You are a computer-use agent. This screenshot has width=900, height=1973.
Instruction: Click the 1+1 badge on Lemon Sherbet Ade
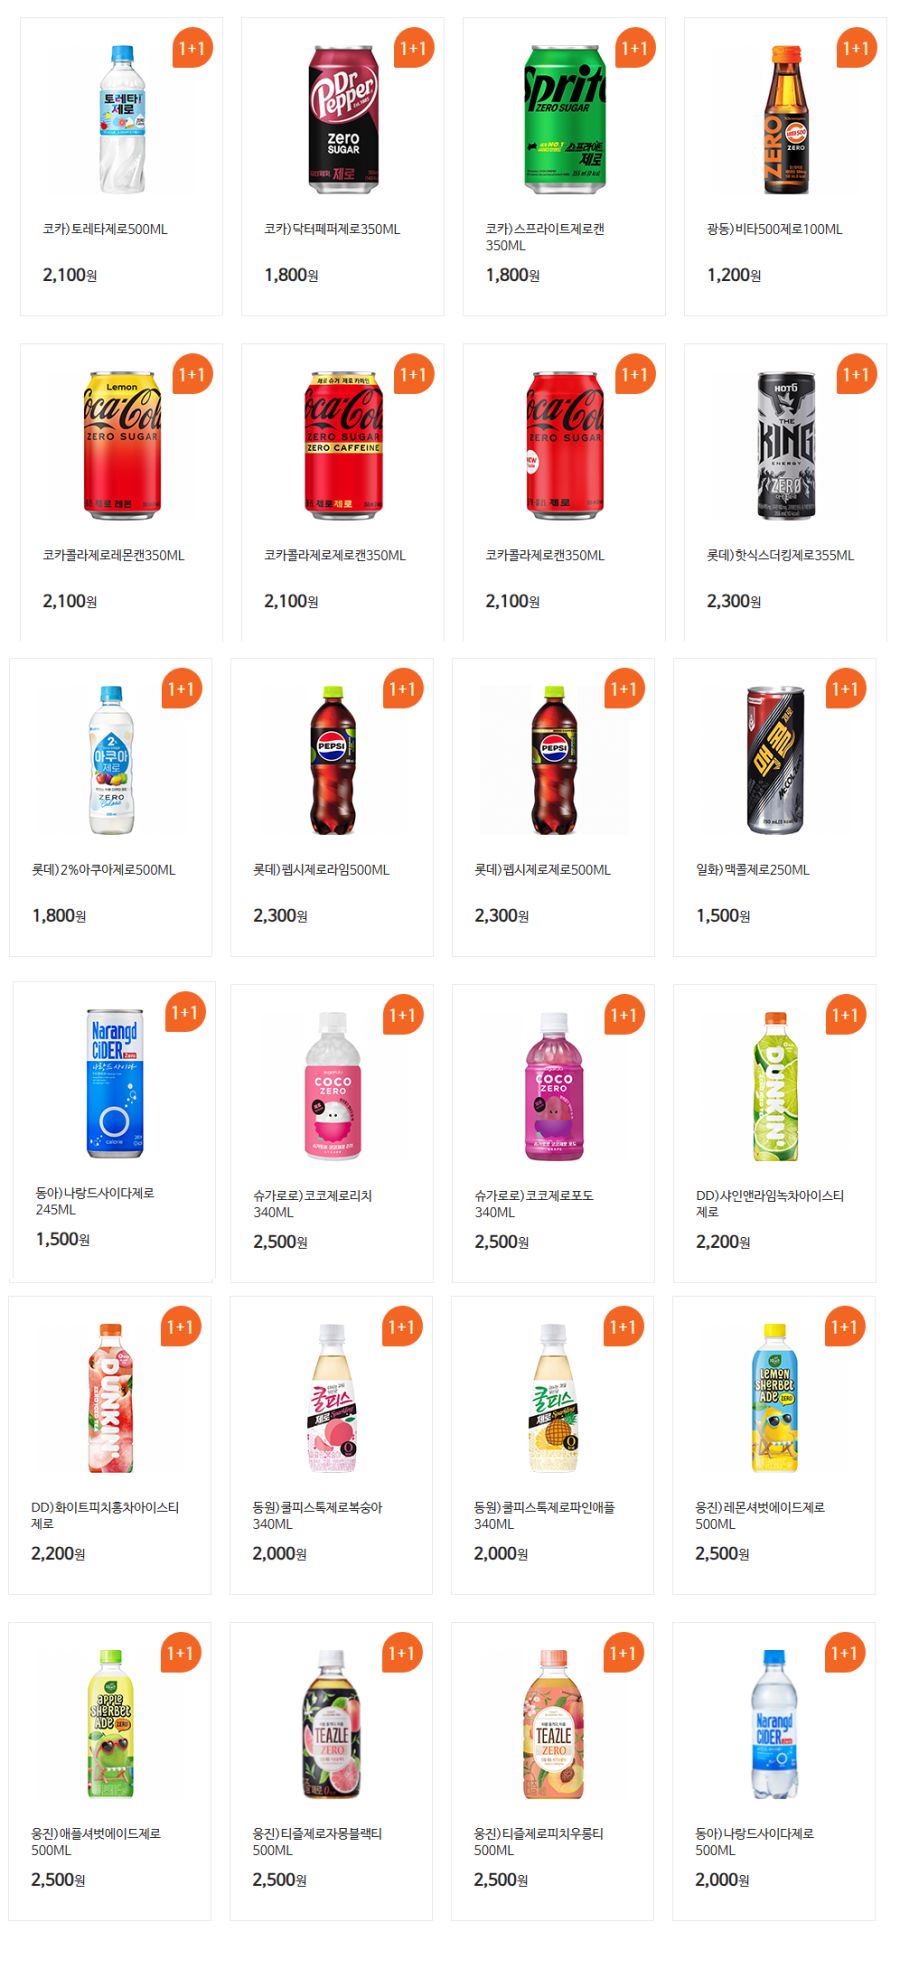(x=844, y=1326)
